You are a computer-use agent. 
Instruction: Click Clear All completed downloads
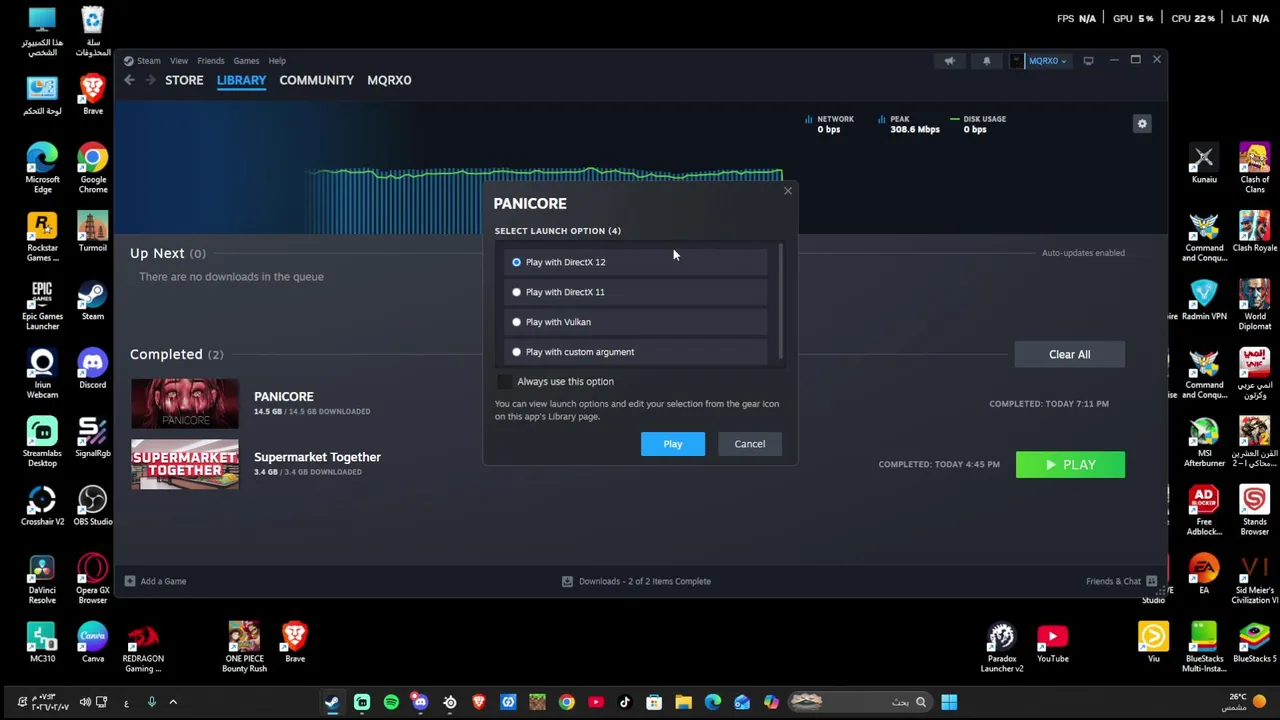[x=1070, y=354]
